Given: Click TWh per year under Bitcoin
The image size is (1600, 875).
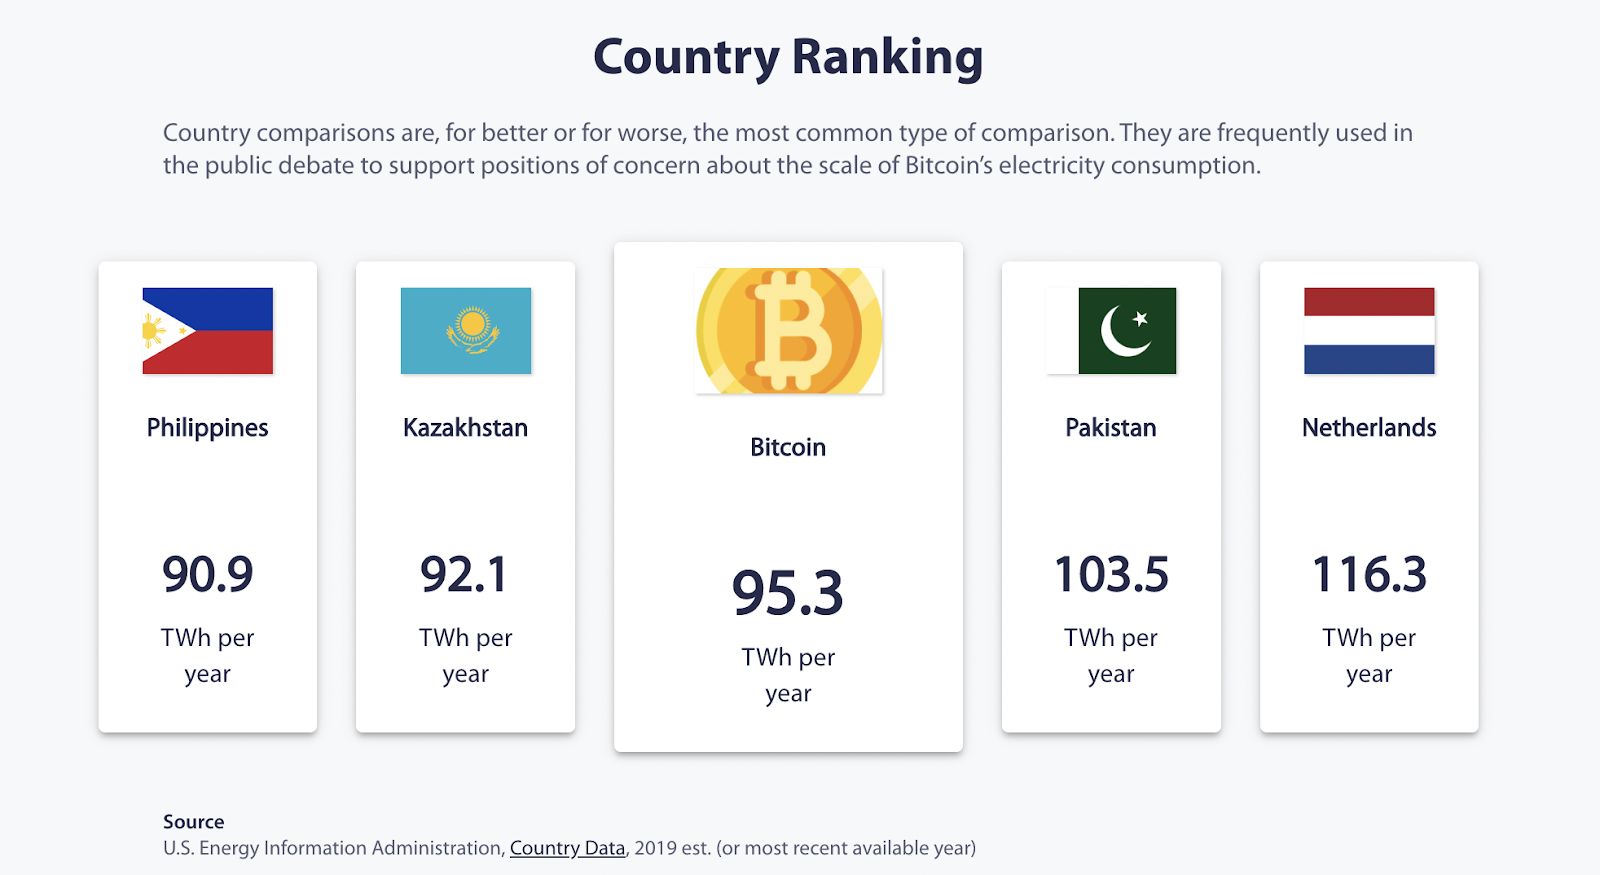Looking at the screenshot, I should pyautogui.click(x=788, y=675).
